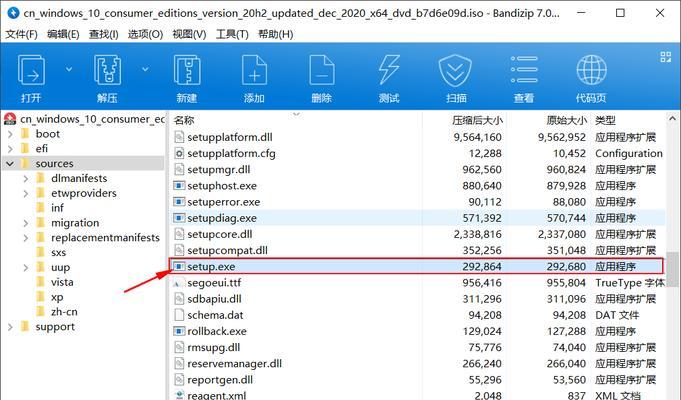Click the Delete (删除) toolbar icon
The image size is (681, 400).
click(321, 69)
